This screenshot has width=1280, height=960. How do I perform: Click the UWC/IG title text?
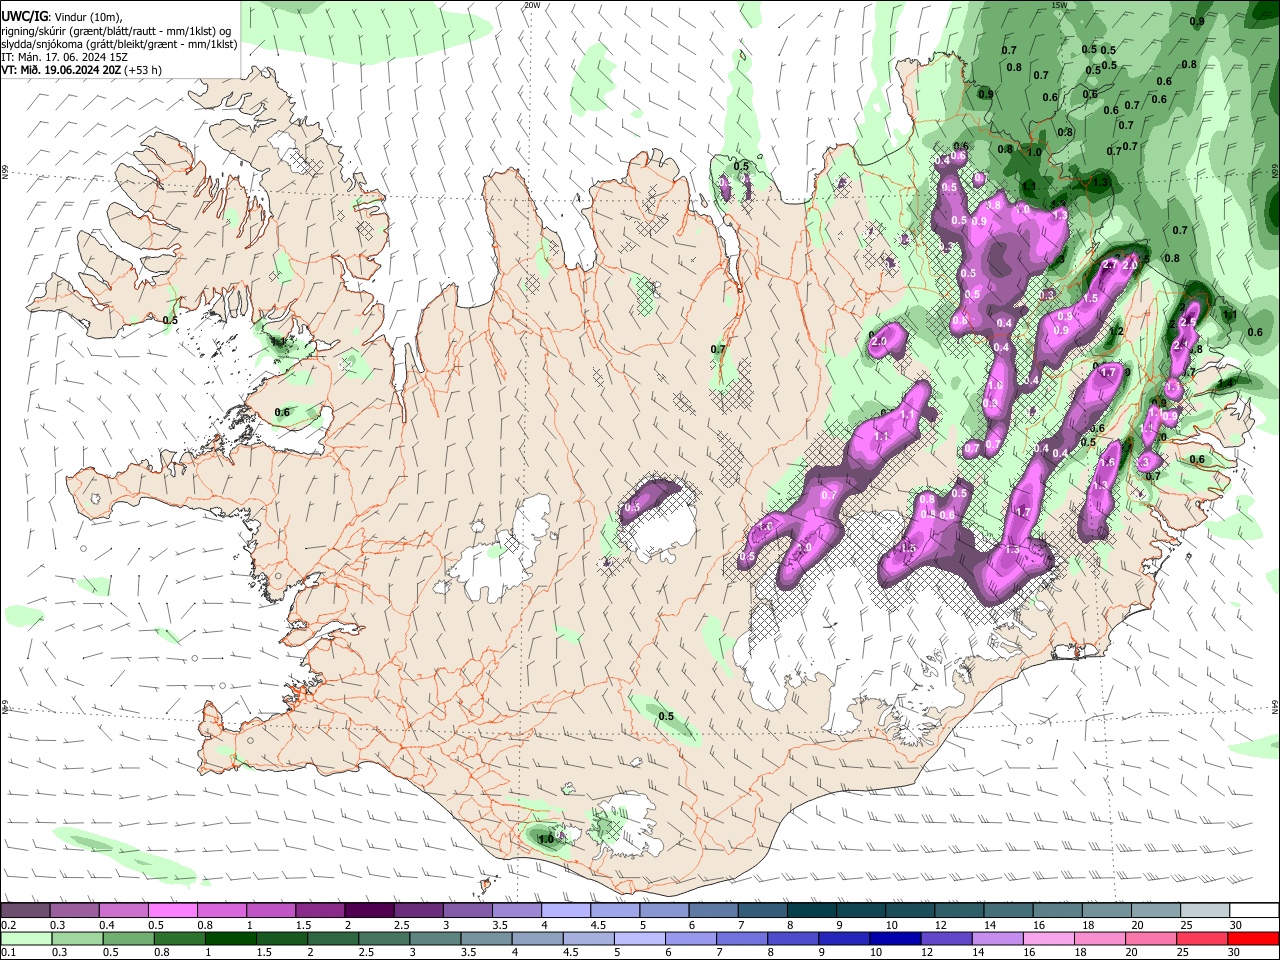coord(24,15)
